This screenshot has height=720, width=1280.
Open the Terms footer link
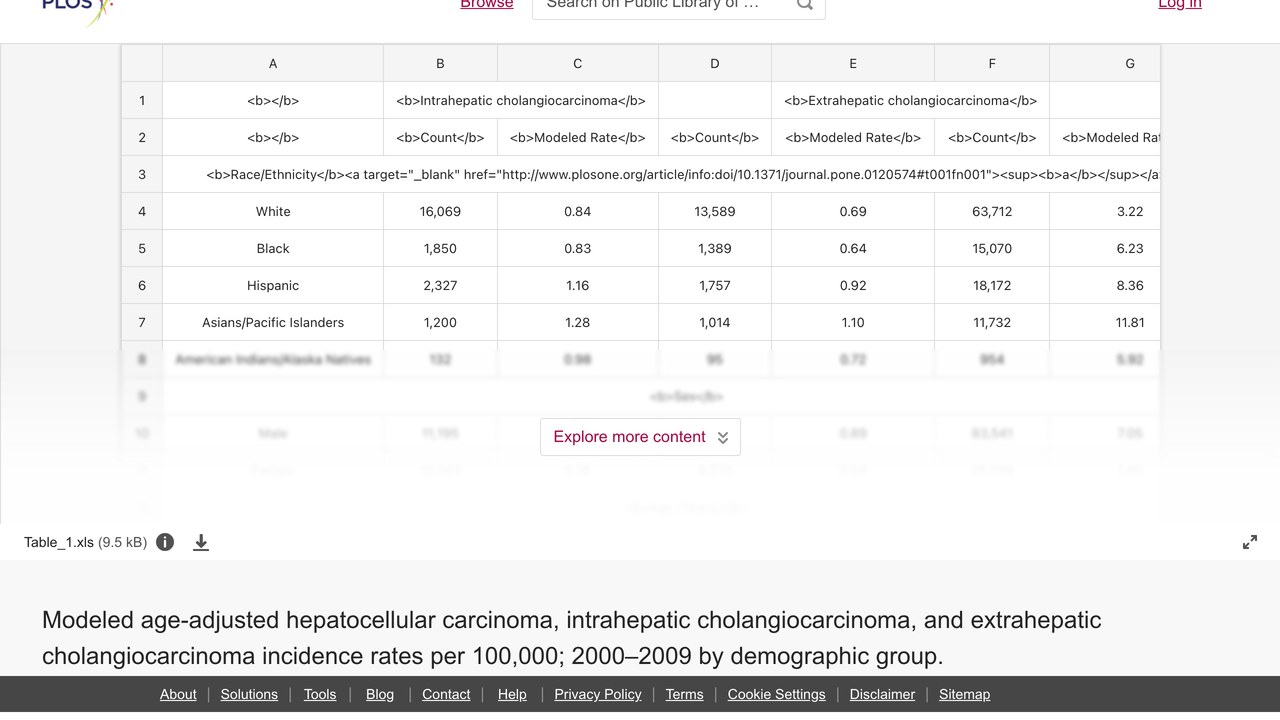pyautogui.click(x=685, y=694)
